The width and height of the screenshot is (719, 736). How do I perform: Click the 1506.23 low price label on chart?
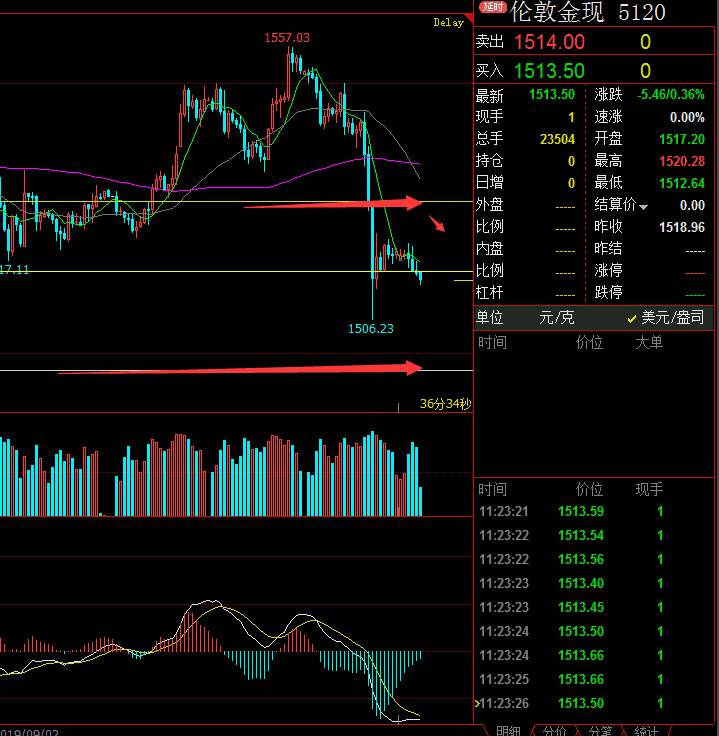(370, 329)
